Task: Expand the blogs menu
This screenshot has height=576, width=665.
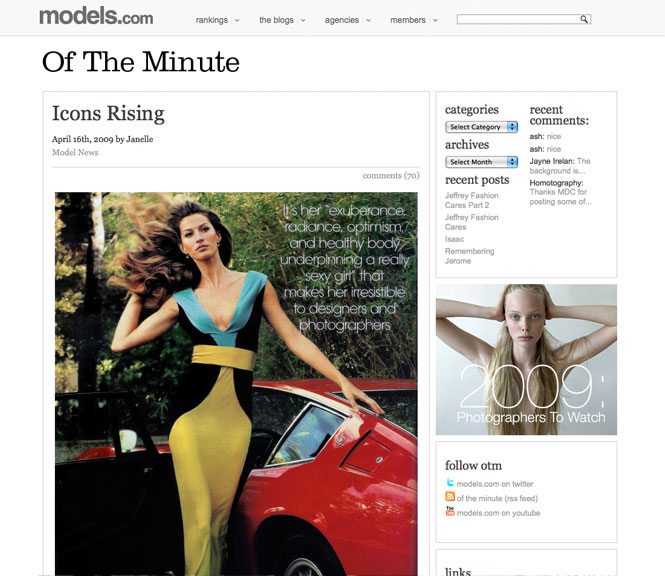Action: pyautogui.click(x=282, y=20)
